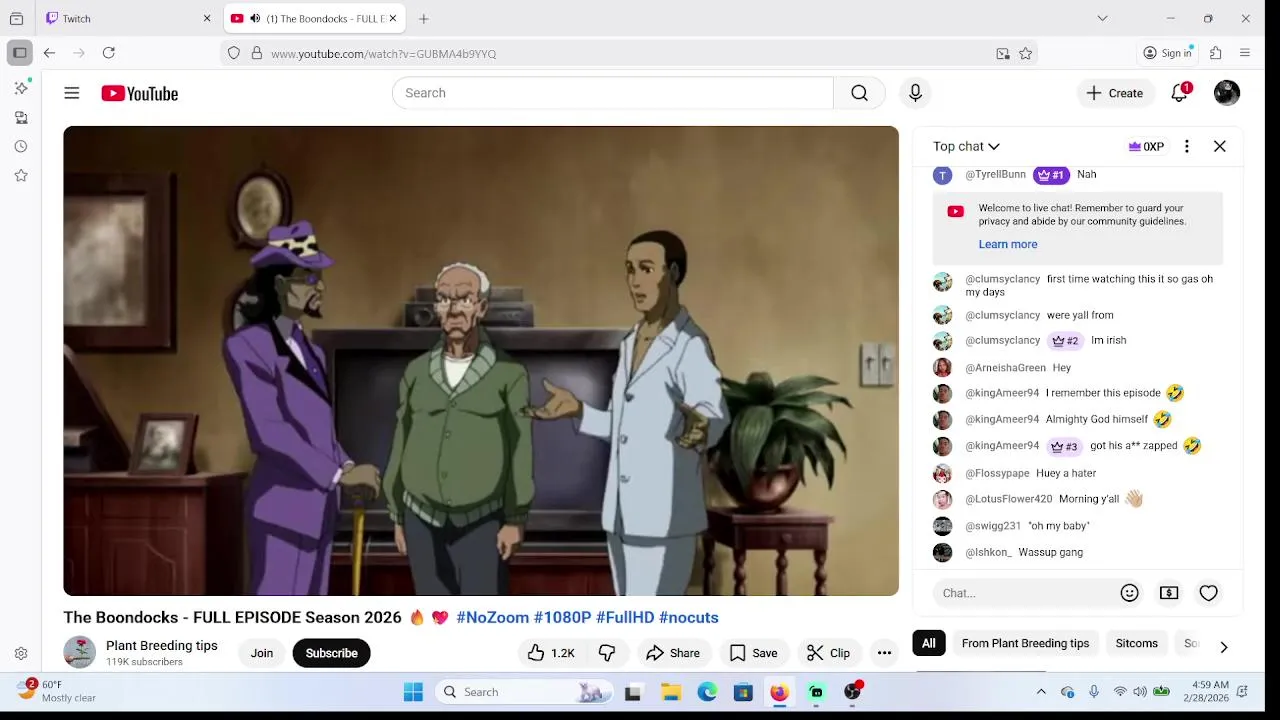Open sidebar settings gear icon
This screenshot has height=720, width=1280.
(21, 653)
